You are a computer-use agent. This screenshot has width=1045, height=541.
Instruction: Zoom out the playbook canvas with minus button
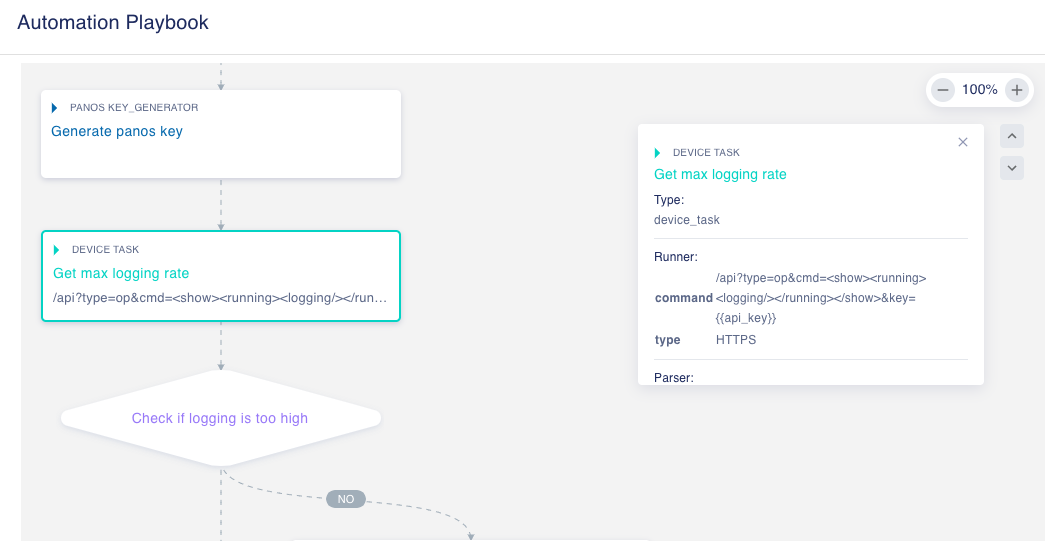coord(942,90)
